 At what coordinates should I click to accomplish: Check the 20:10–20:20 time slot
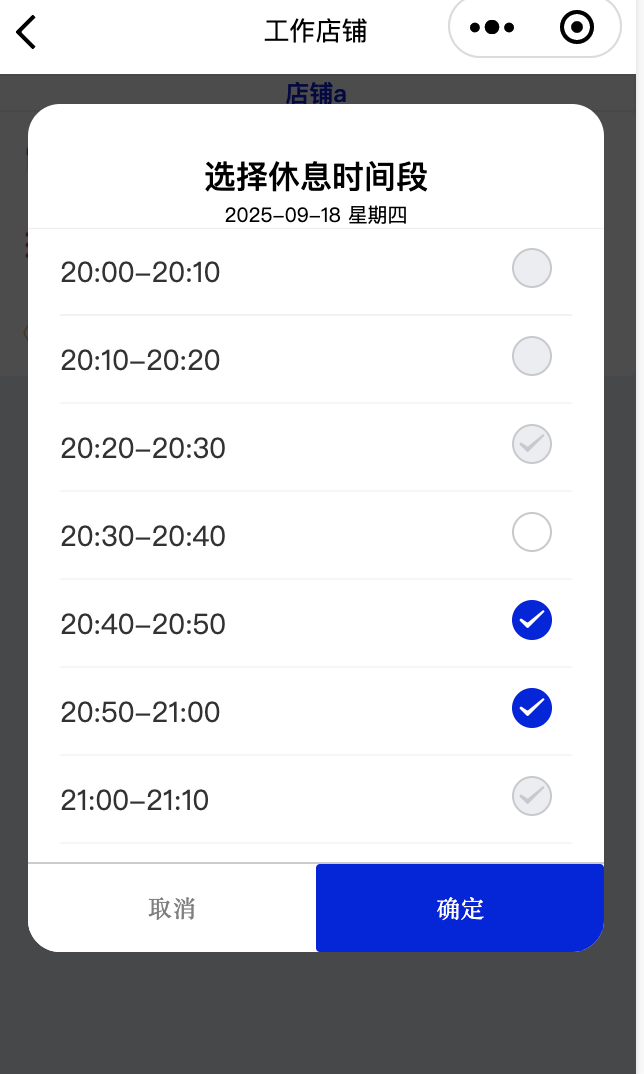[x=531, y=356]
